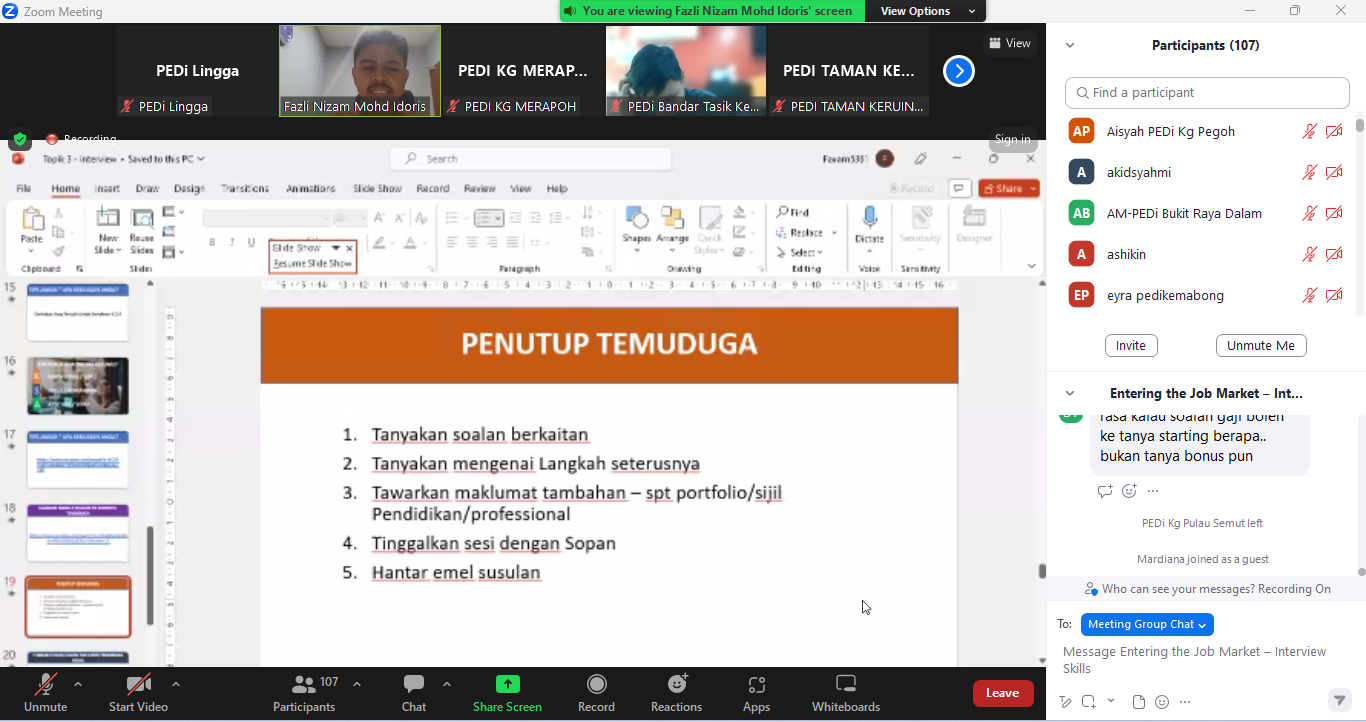Show next video tiles with the blue arrow
Image resolution: width=1366 pixels, height=722 pixels.
(958, 71)
